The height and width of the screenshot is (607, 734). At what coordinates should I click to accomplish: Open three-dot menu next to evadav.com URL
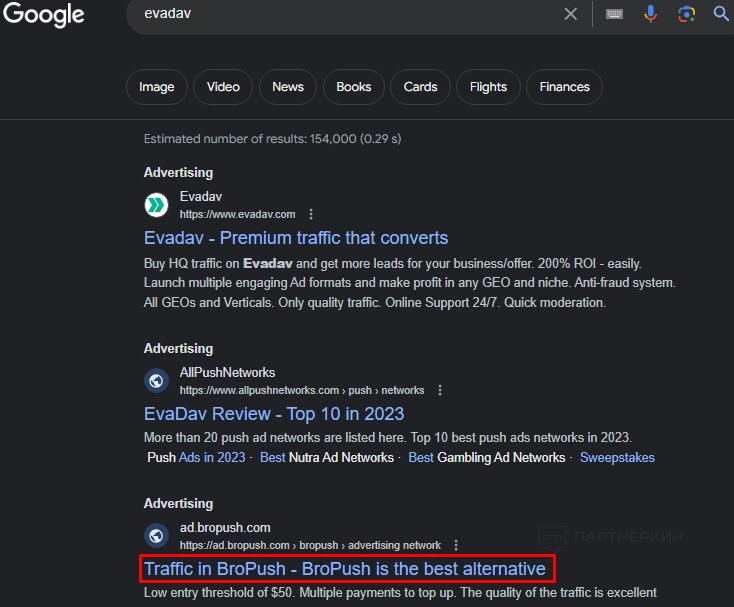(x=311, y=214)
